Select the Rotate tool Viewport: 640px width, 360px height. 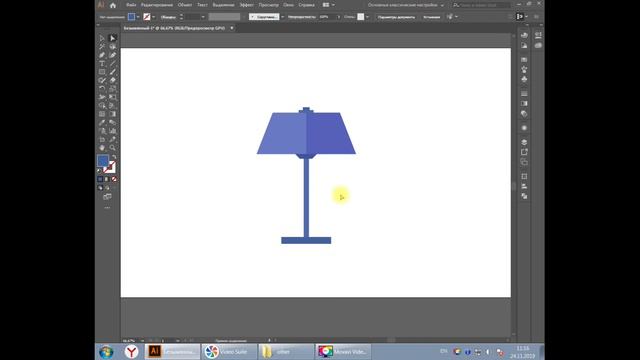102,89
